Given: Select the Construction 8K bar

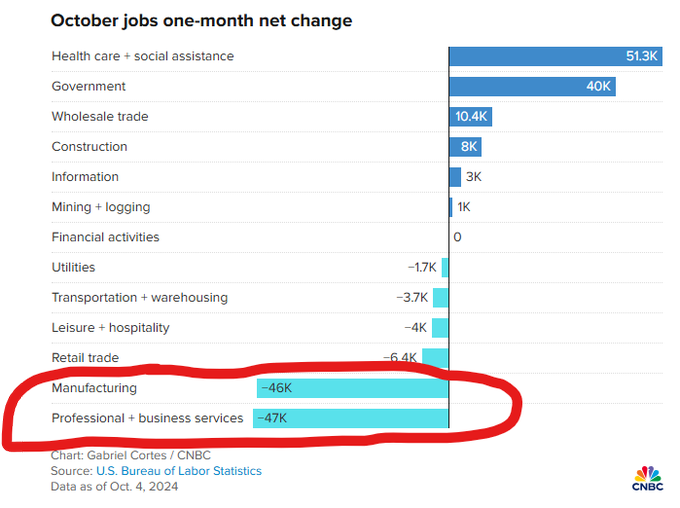Looking at the screenshot, I should tap(466, 147).
